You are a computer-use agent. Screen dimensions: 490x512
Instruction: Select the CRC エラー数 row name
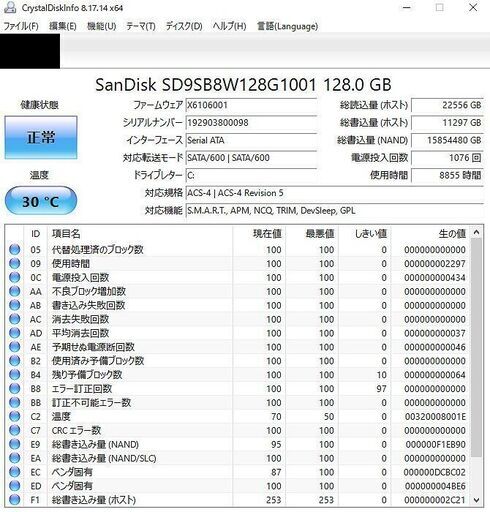click(x=76, y=430)
